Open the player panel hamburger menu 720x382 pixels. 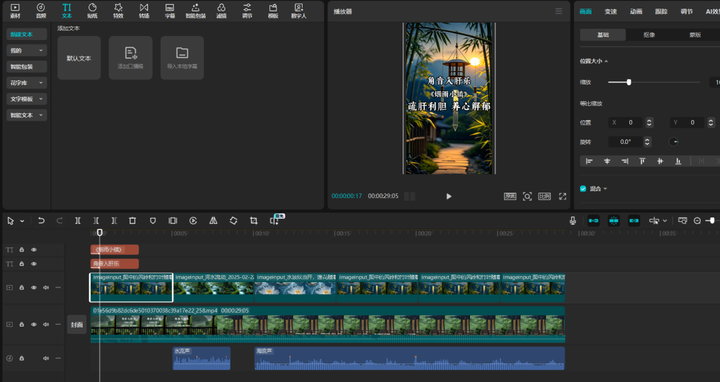558,11
